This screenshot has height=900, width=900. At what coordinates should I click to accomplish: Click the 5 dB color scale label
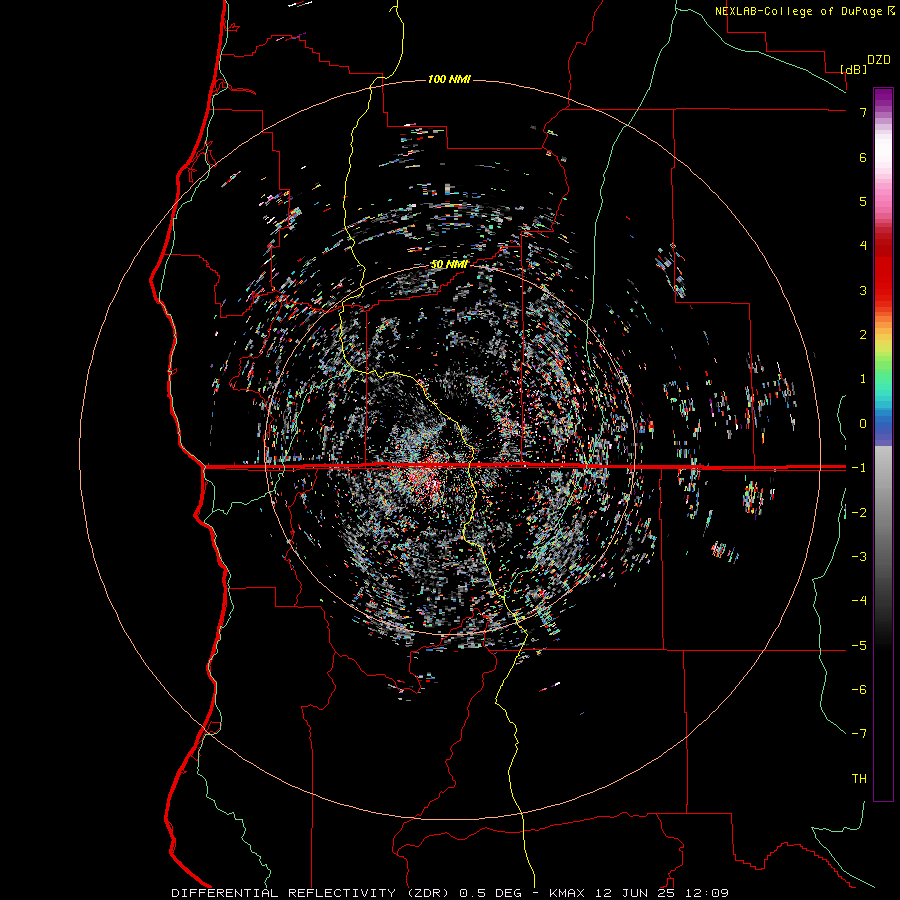pos(863,201)
